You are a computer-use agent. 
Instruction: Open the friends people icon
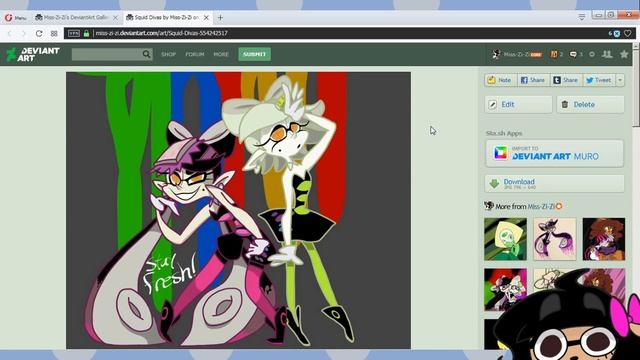pyautogui.click(x=607, y=54)
